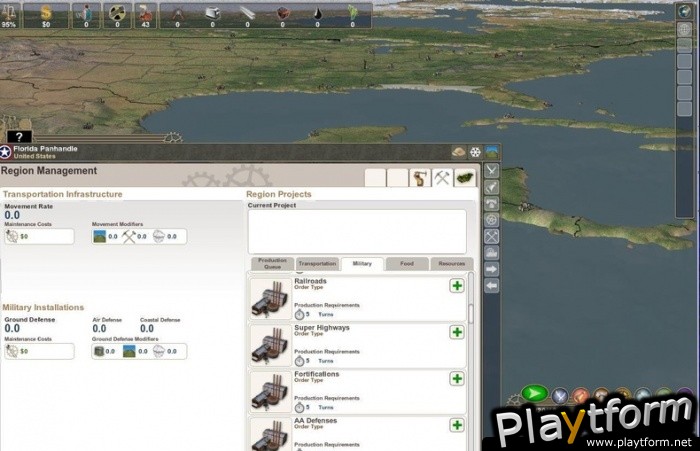The width and height of the screenshot is (700, 451).
Task: Select the crossed swords sidebar button
Action: coord(492,170)
